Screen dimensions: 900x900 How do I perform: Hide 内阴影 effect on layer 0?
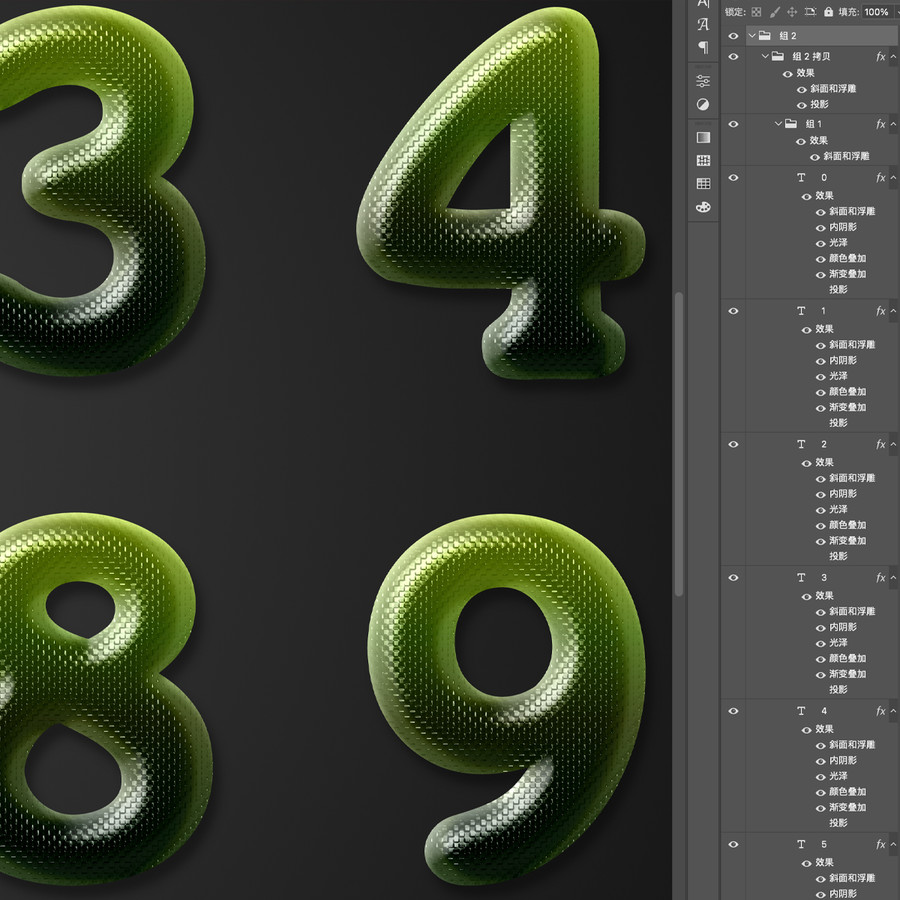click(x=821, y=228)
